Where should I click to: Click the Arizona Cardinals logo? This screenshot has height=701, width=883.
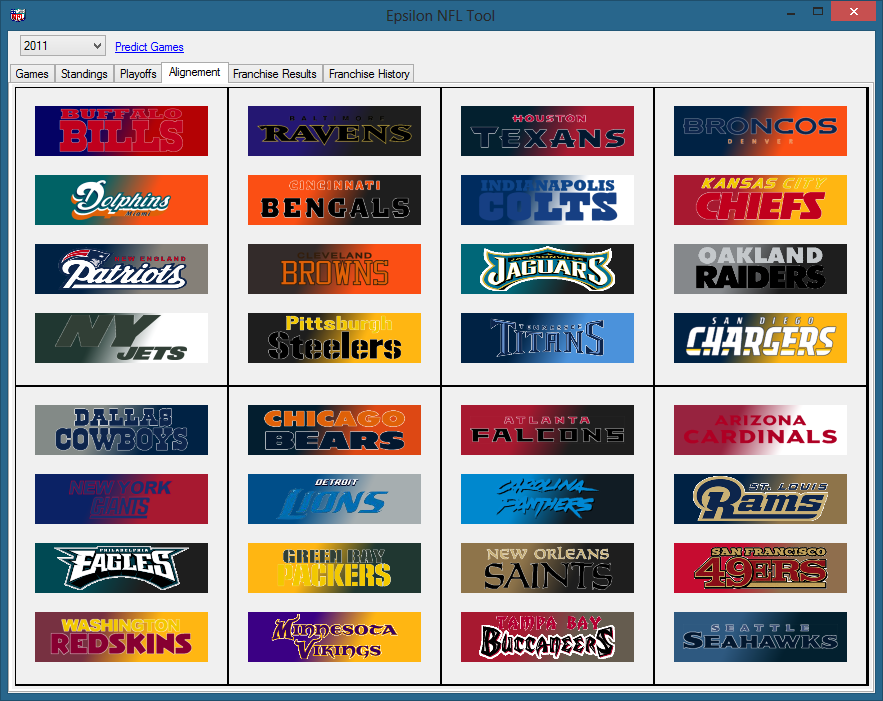(x=760, y=430)
